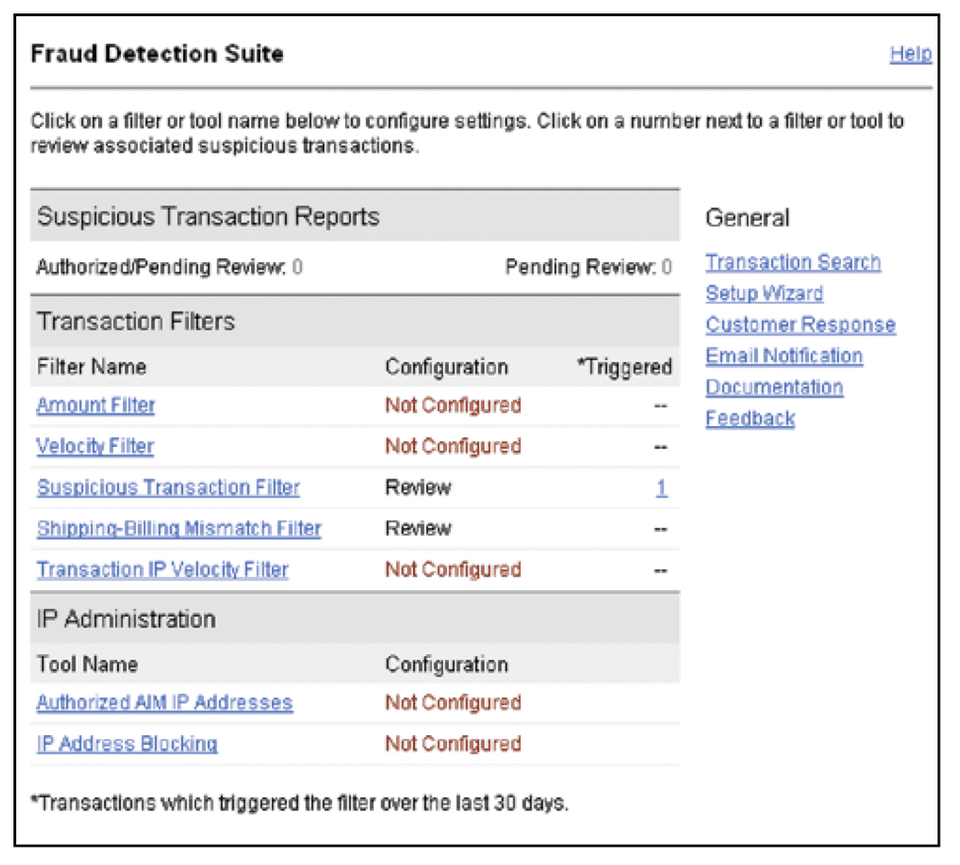Open IP Address Blocking tool
Viewport: 960px width, 865px height.
[x=127, y=743]
